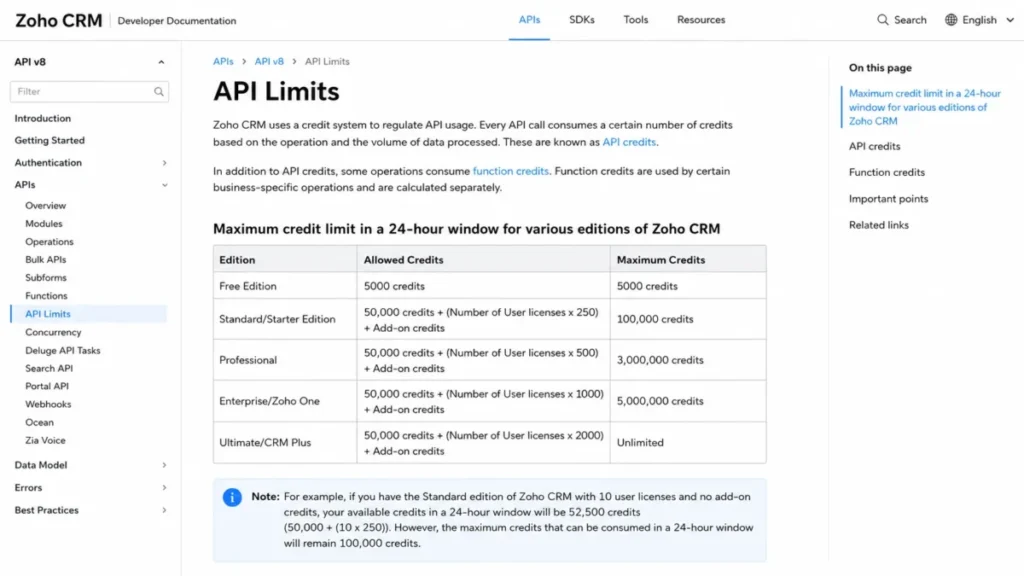Image resolution: width=1024 pixels, height=576 pixels.
Task: Click the Enterprise/Zoho One cell
Action: click(285, 401)
